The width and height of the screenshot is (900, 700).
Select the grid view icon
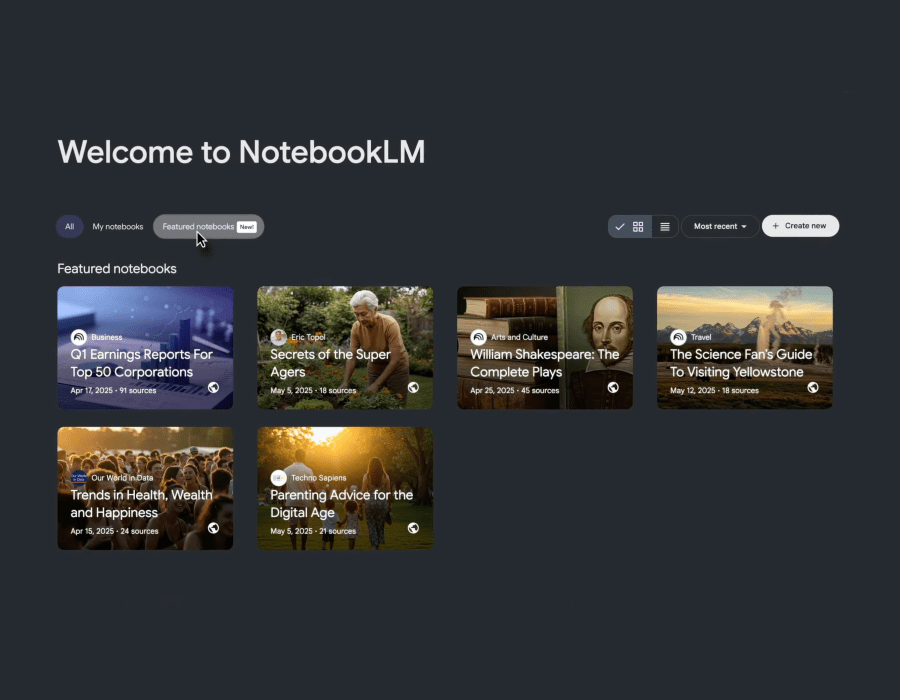coord(639,226)
